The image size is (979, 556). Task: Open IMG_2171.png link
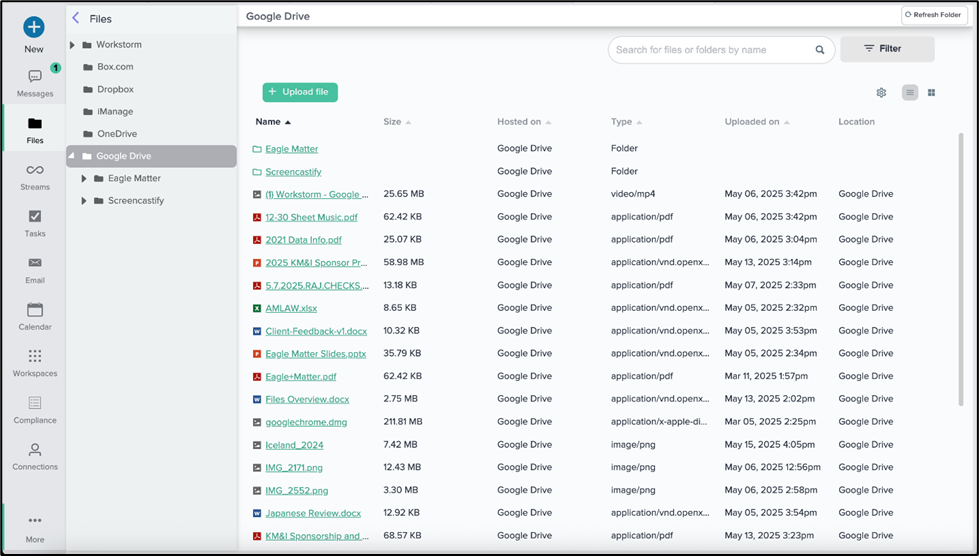click(294, 467)
